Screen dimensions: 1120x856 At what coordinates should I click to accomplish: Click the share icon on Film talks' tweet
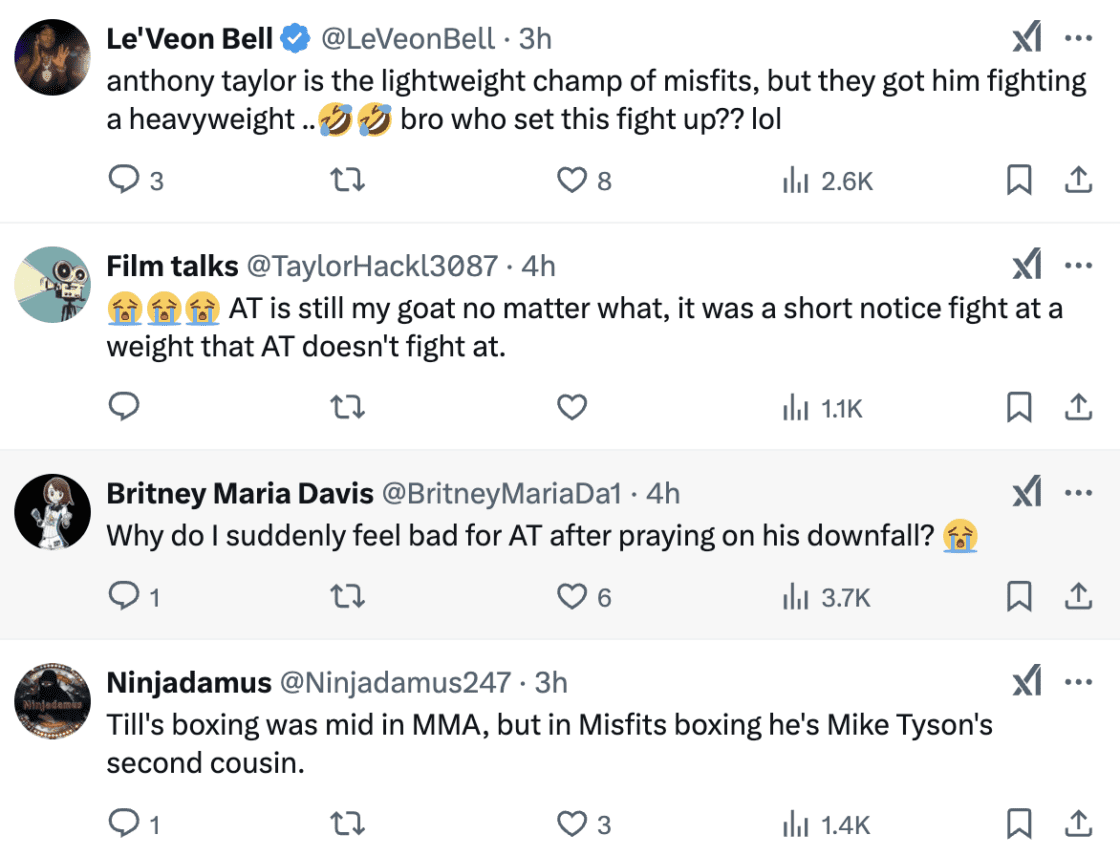(x=1078, y=407)
